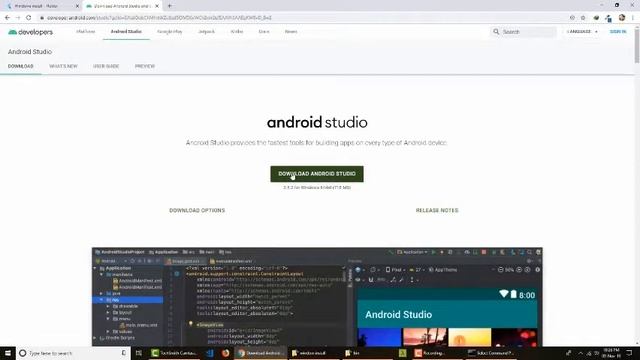
Task: Click the Android Studio page title text
Action: [30, 52]
